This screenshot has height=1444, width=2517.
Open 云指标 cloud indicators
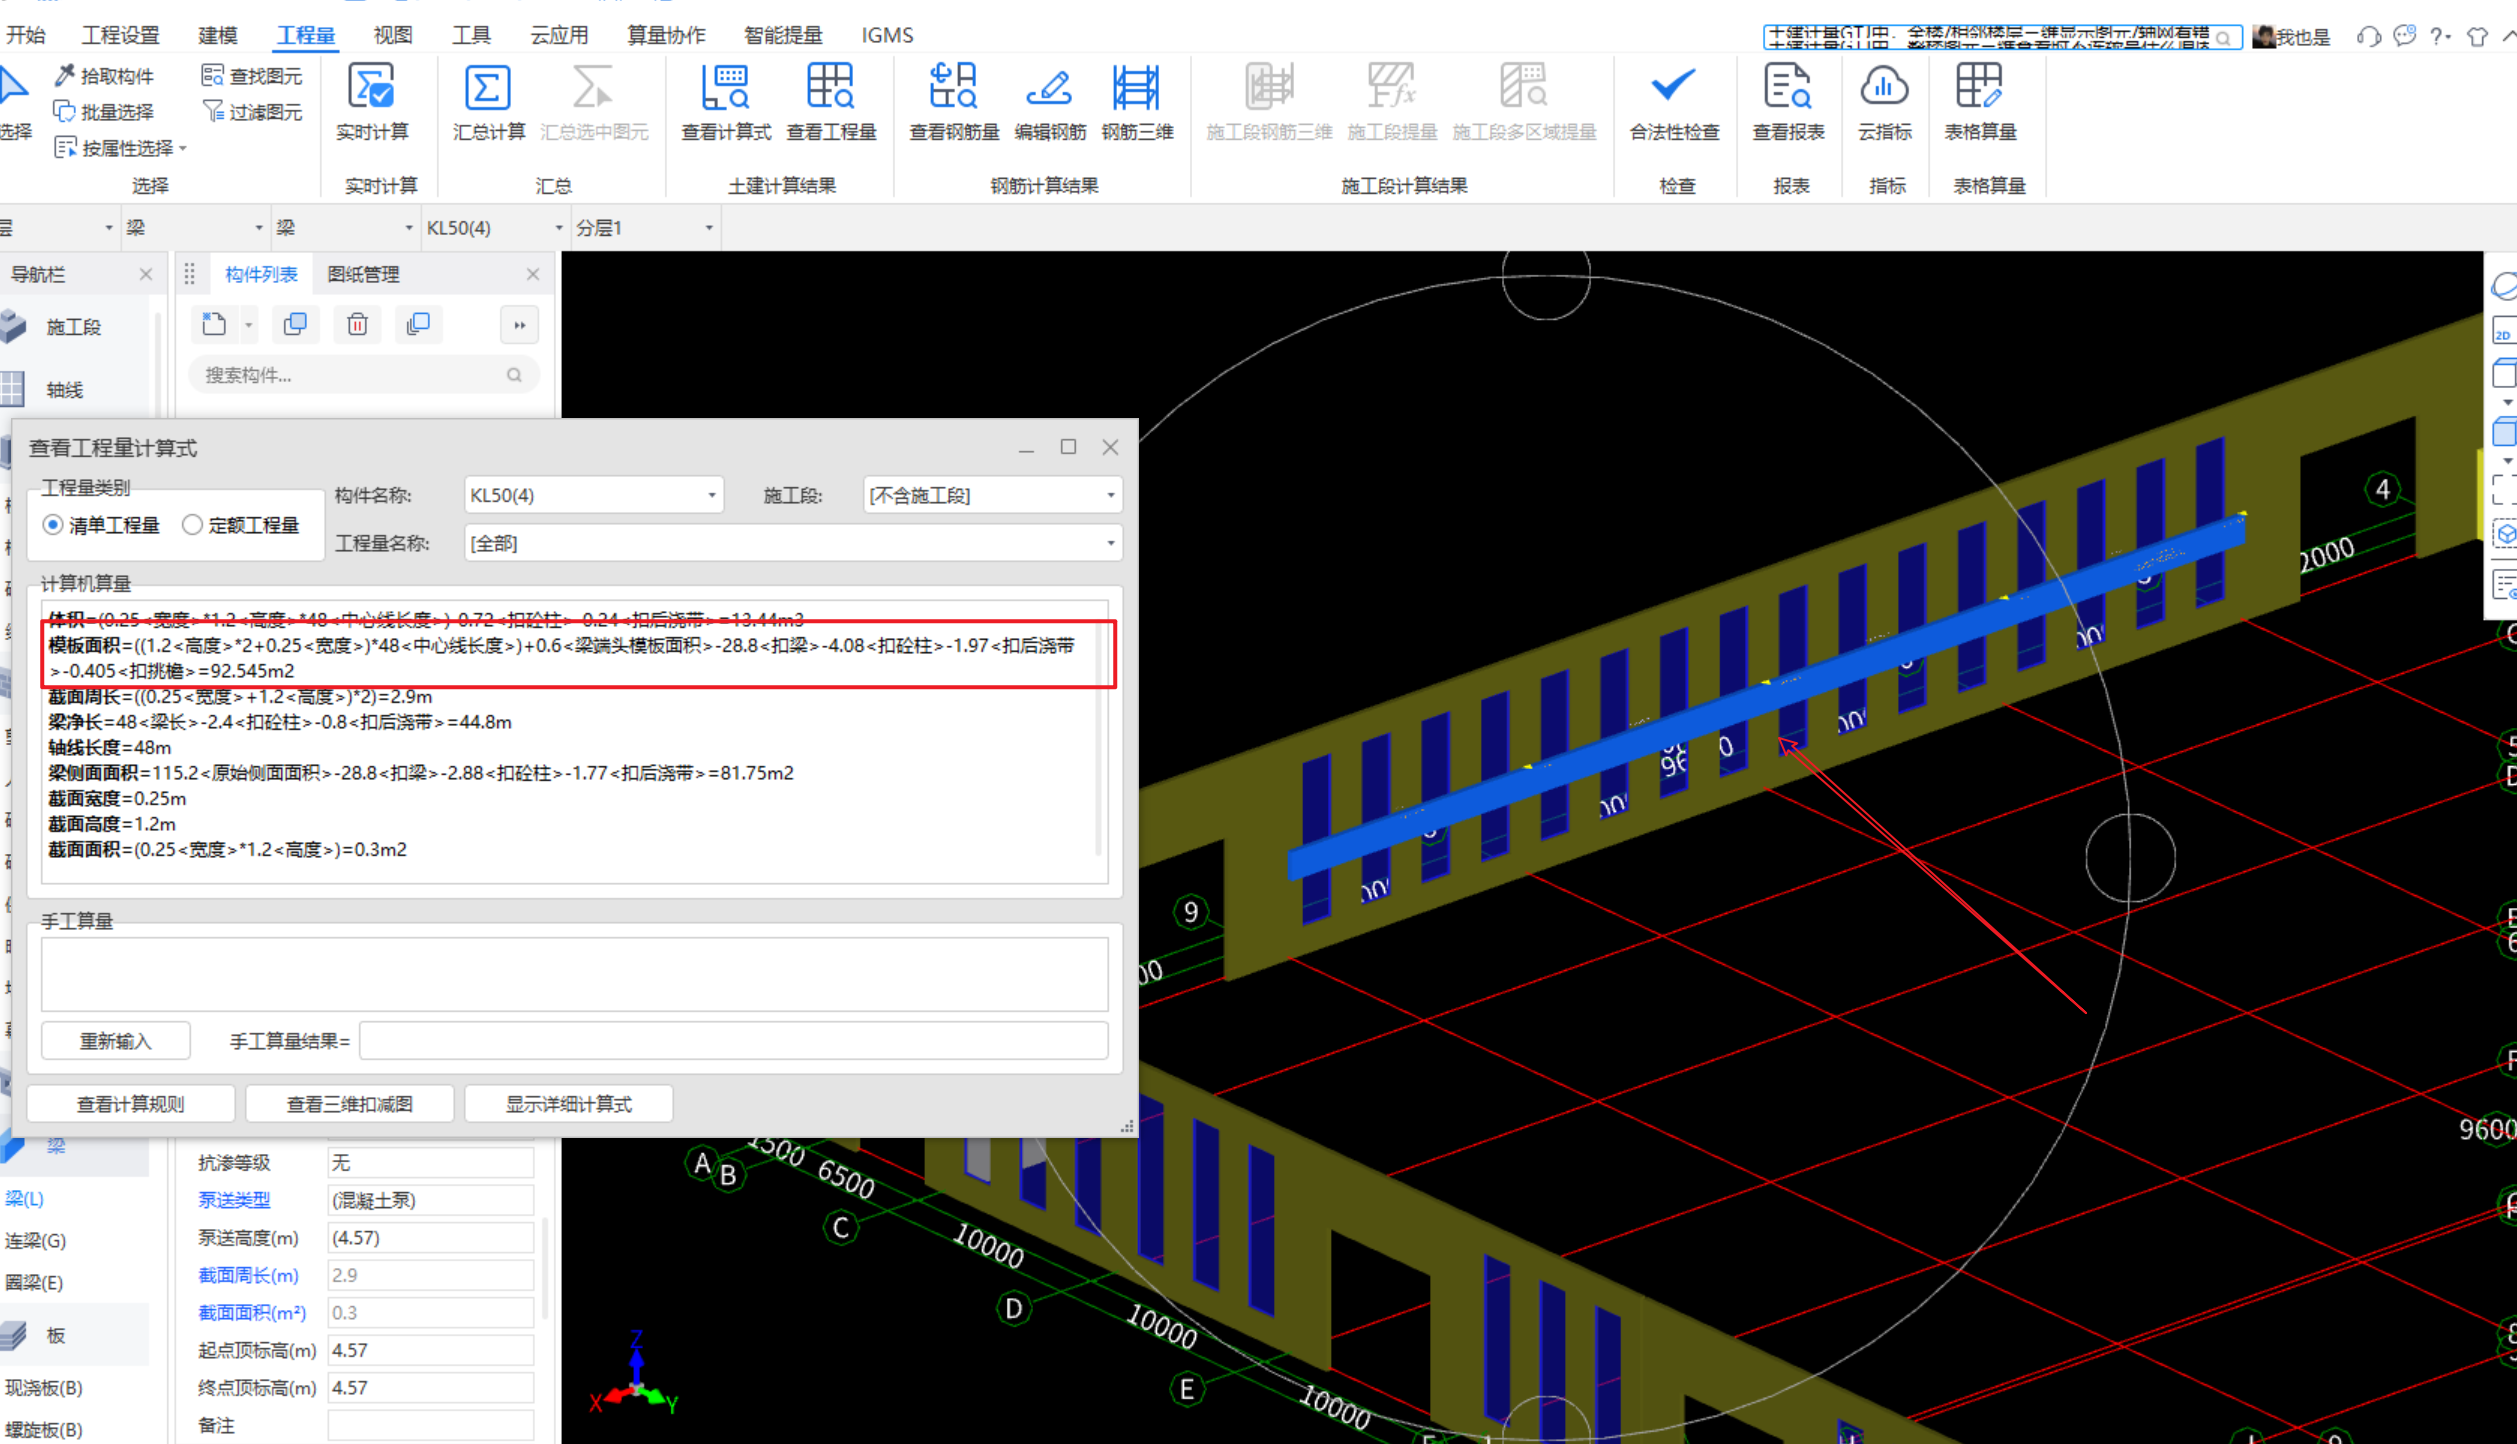click(x=1884, y=102)
